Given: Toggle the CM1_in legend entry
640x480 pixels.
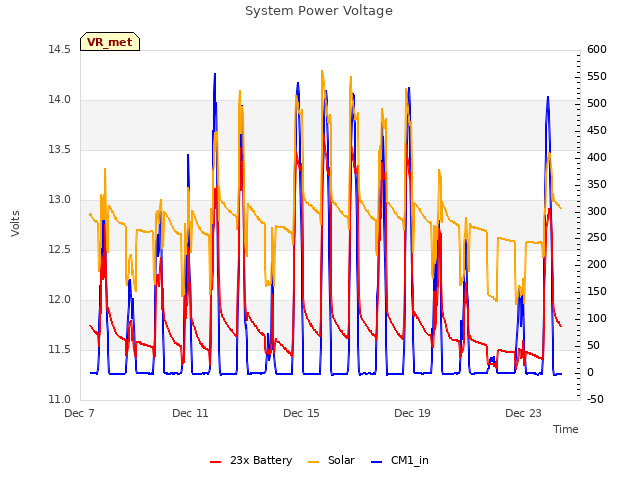Looking at the screenshot, I should click(x=400, y=460).
